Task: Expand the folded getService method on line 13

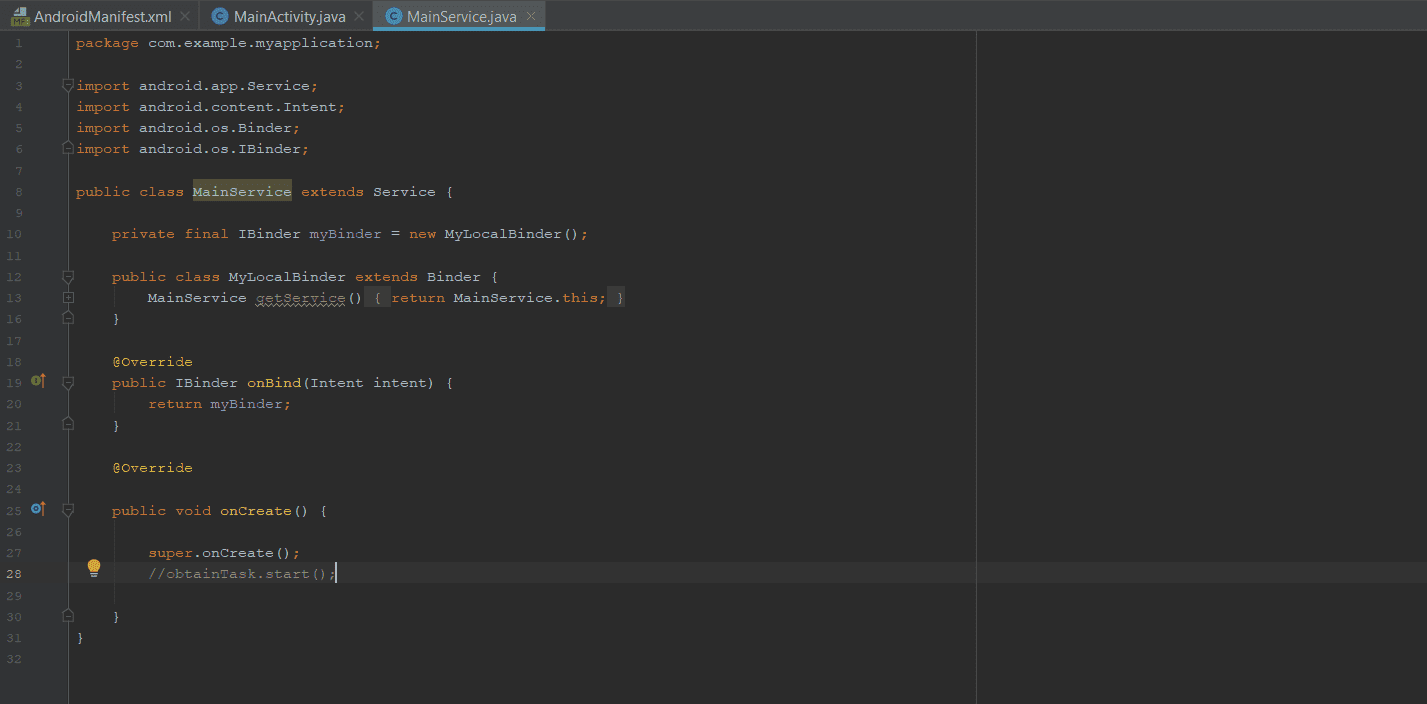Action: 68,298
